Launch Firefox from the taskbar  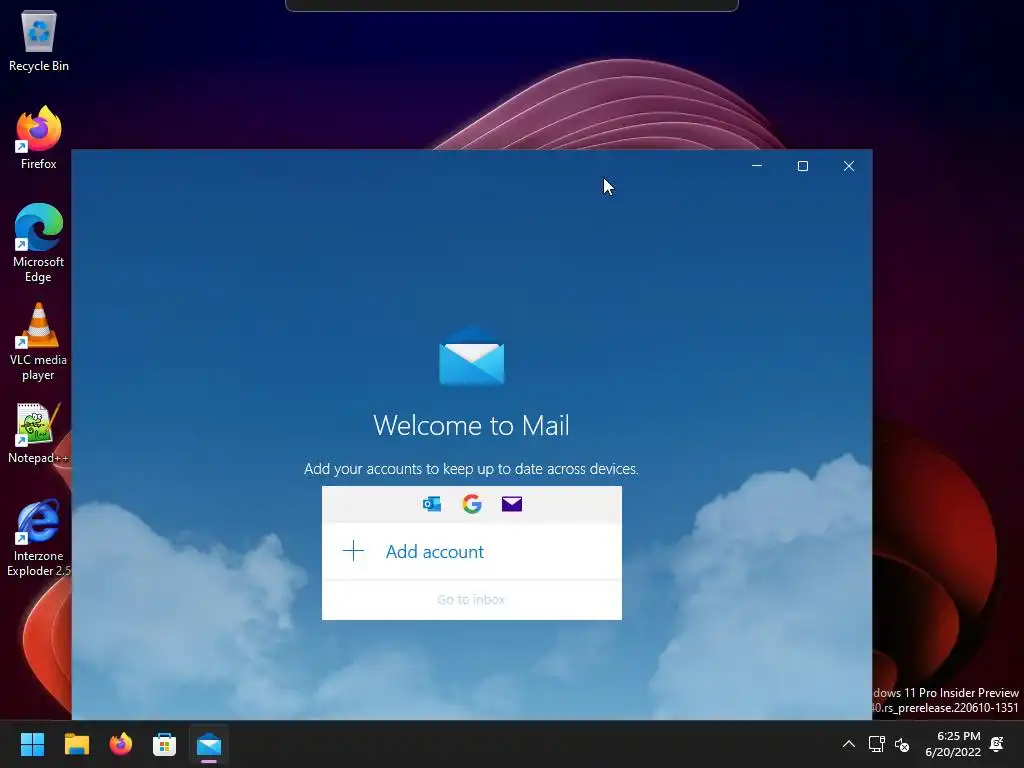121,744
